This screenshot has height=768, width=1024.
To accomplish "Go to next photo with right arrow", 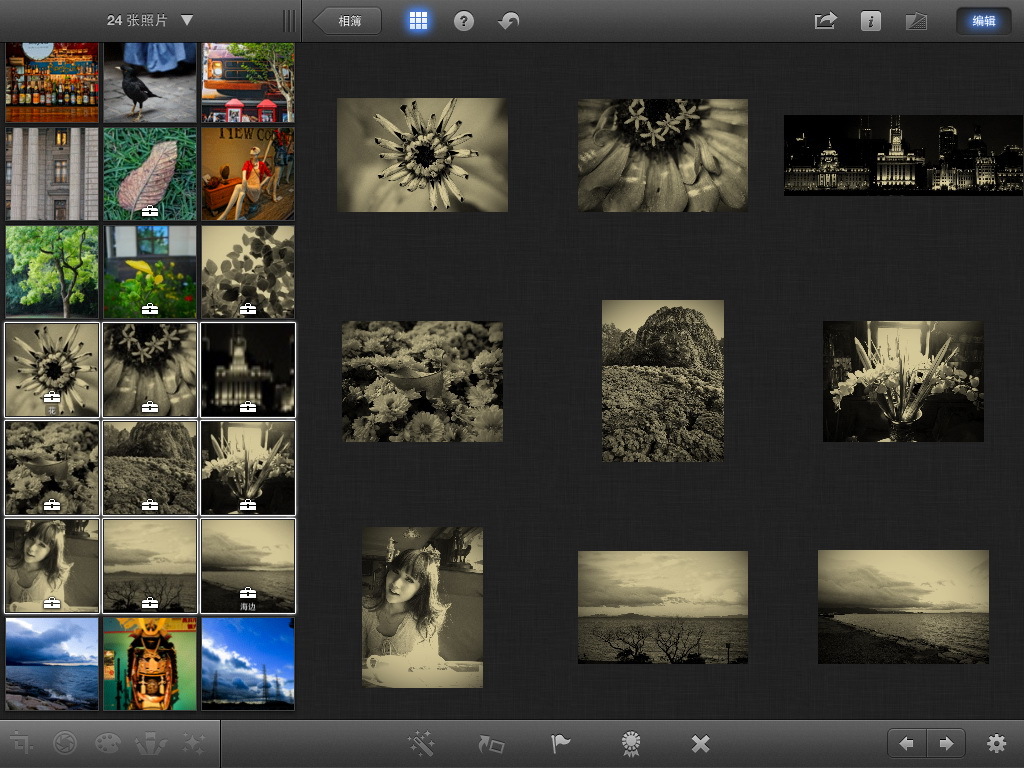I will tap(945, 743).
